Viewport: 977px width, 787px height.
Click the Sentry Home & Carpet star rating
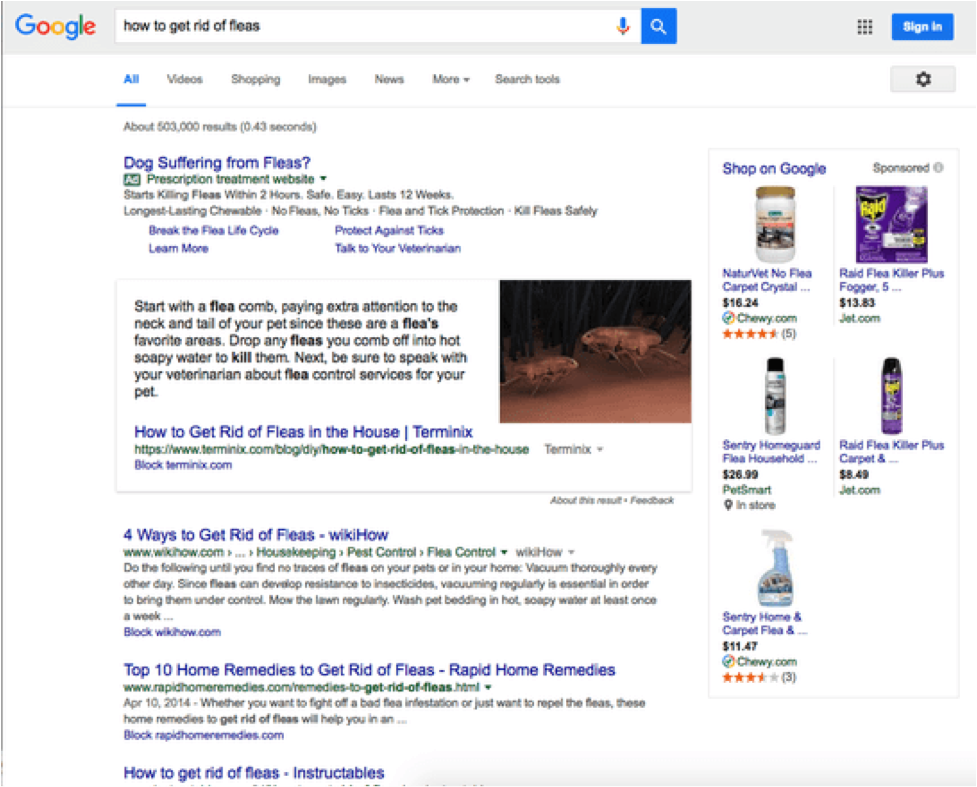click(x=750, y=678)
